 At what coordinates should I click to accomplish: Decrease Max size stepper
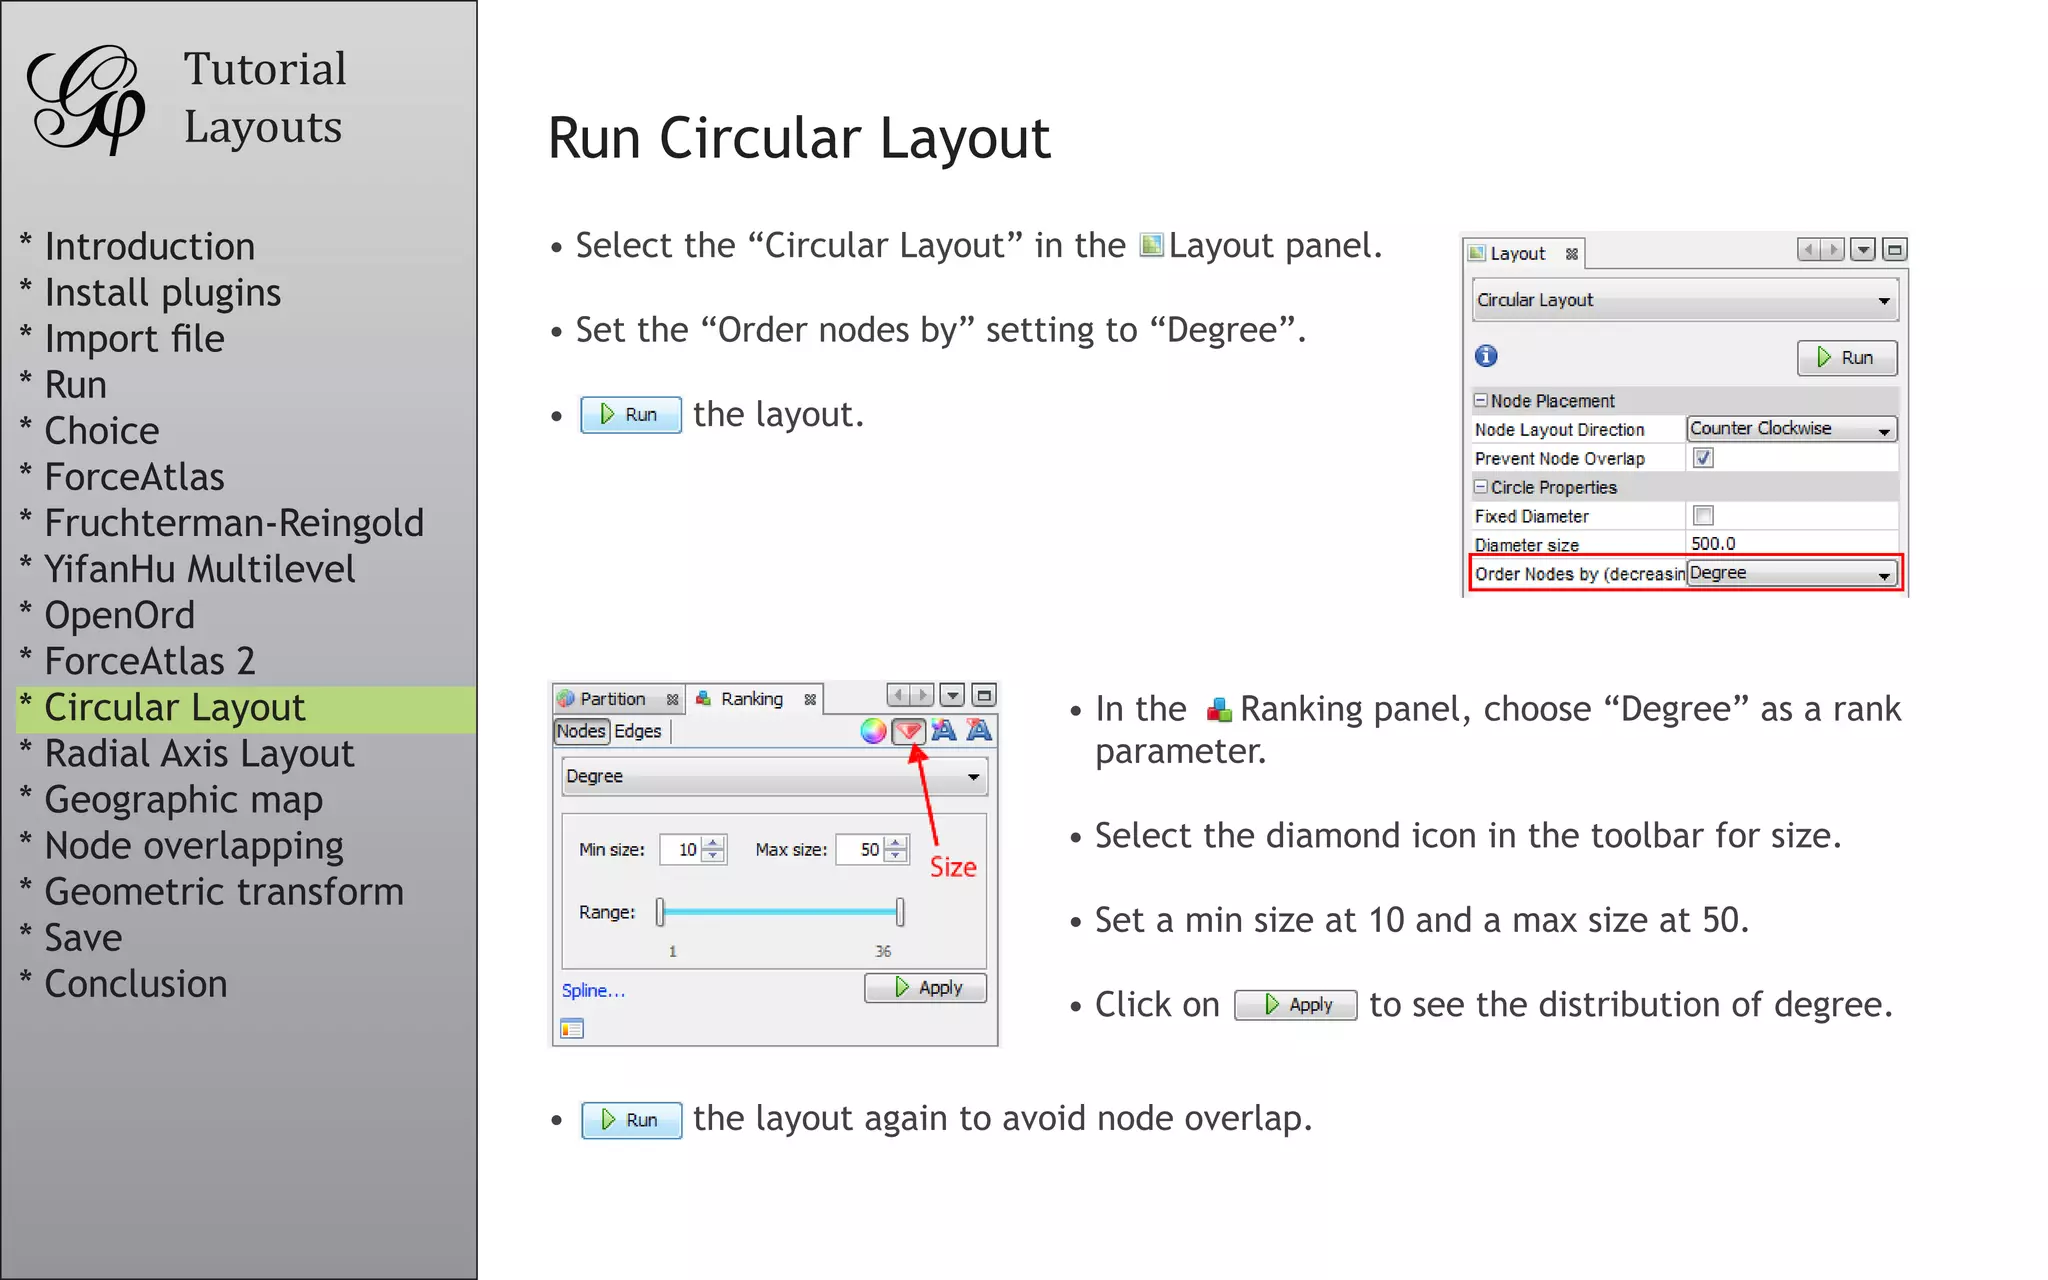click(x=896, y=856)
